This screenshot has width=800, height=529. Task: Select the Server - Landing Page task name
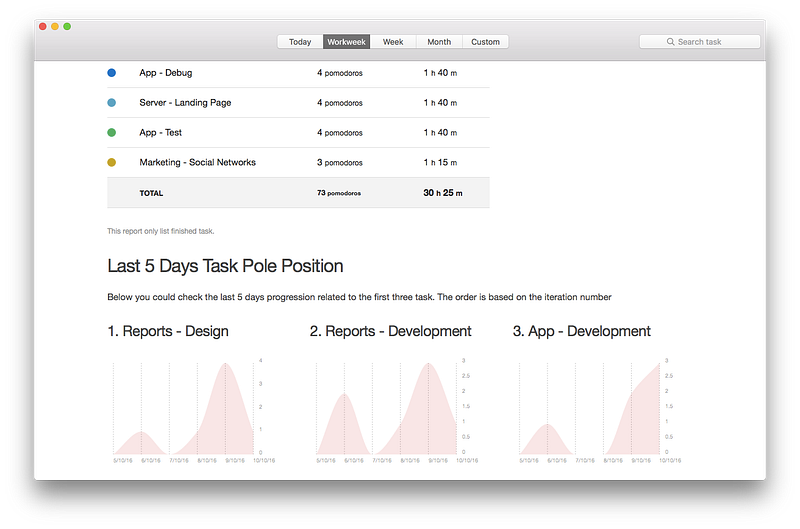point(185,103)
